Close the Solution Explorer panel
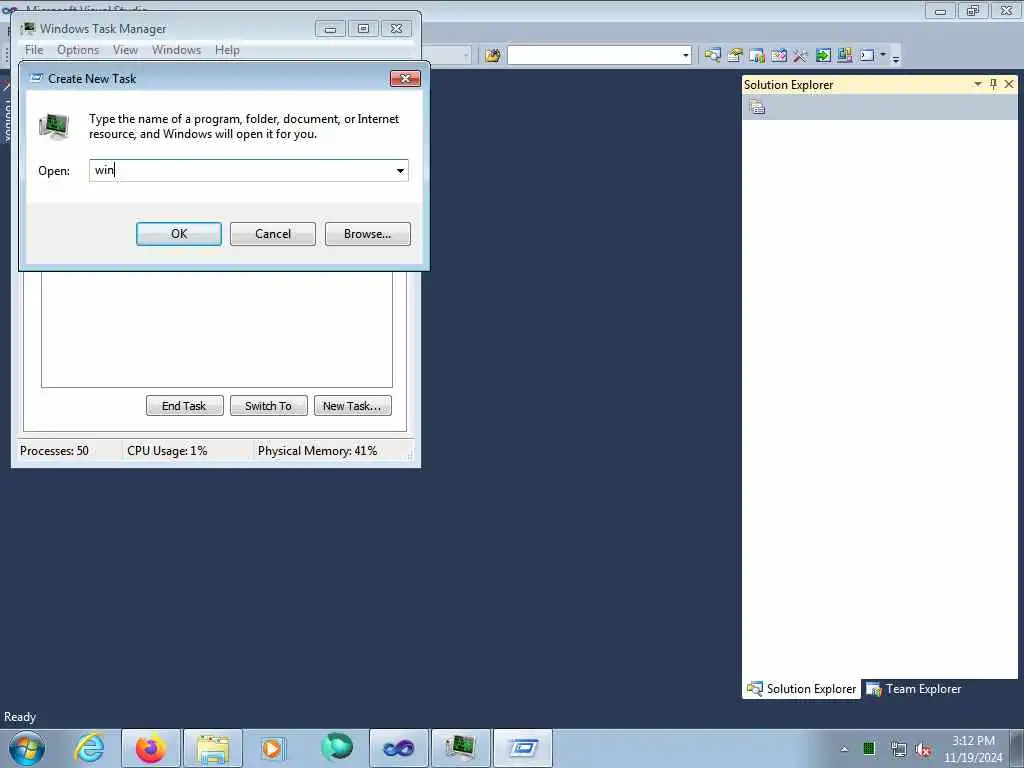This screenshot has width=1024, height=768. click(1009, 84)
